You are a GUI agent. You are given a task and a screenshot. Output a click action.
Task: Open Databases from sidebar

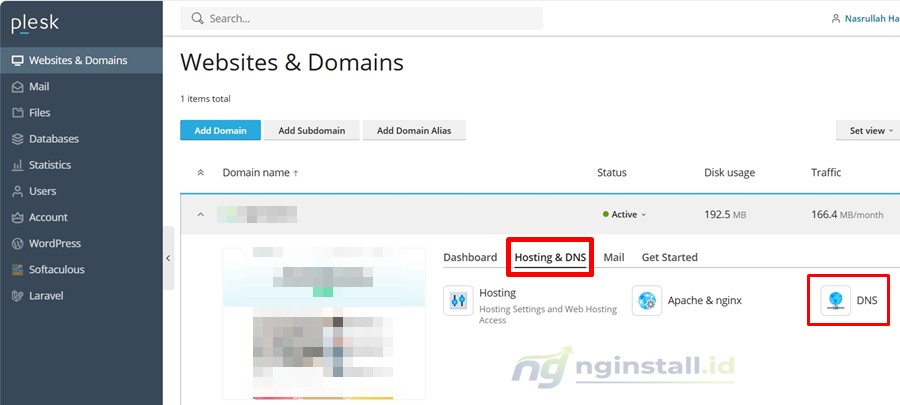[x=81, y=139]
